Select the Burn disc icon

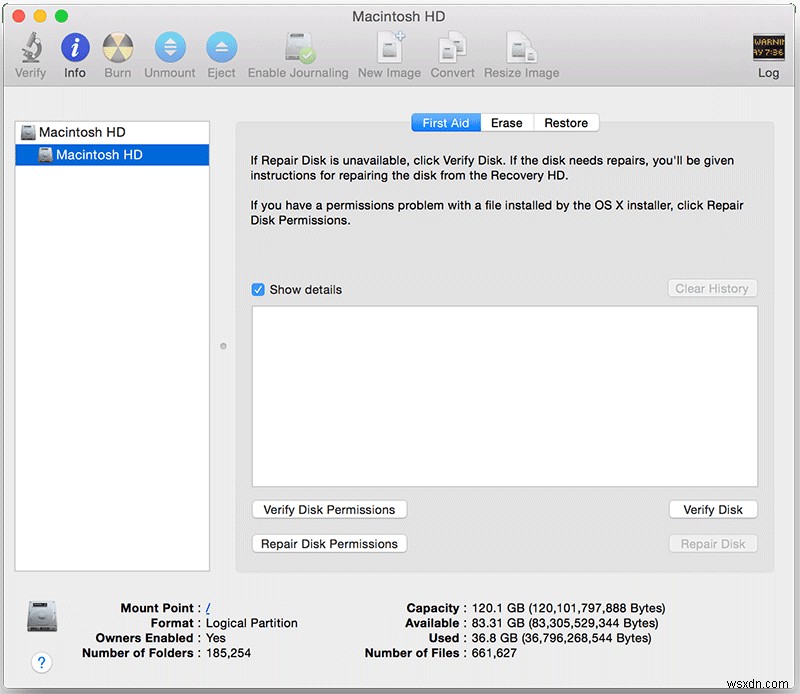(x=118, y=47)
